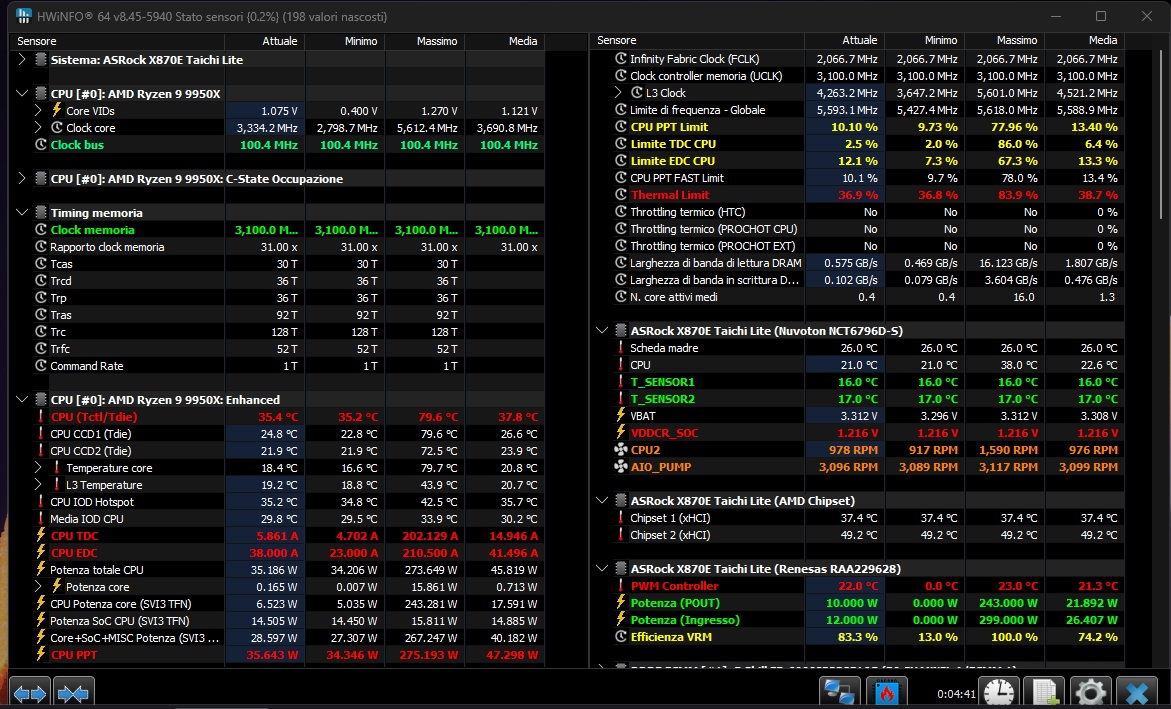Collapse the Timing memoria group
The width and height of the screenshot is (1171, 709).
point(22,212)
